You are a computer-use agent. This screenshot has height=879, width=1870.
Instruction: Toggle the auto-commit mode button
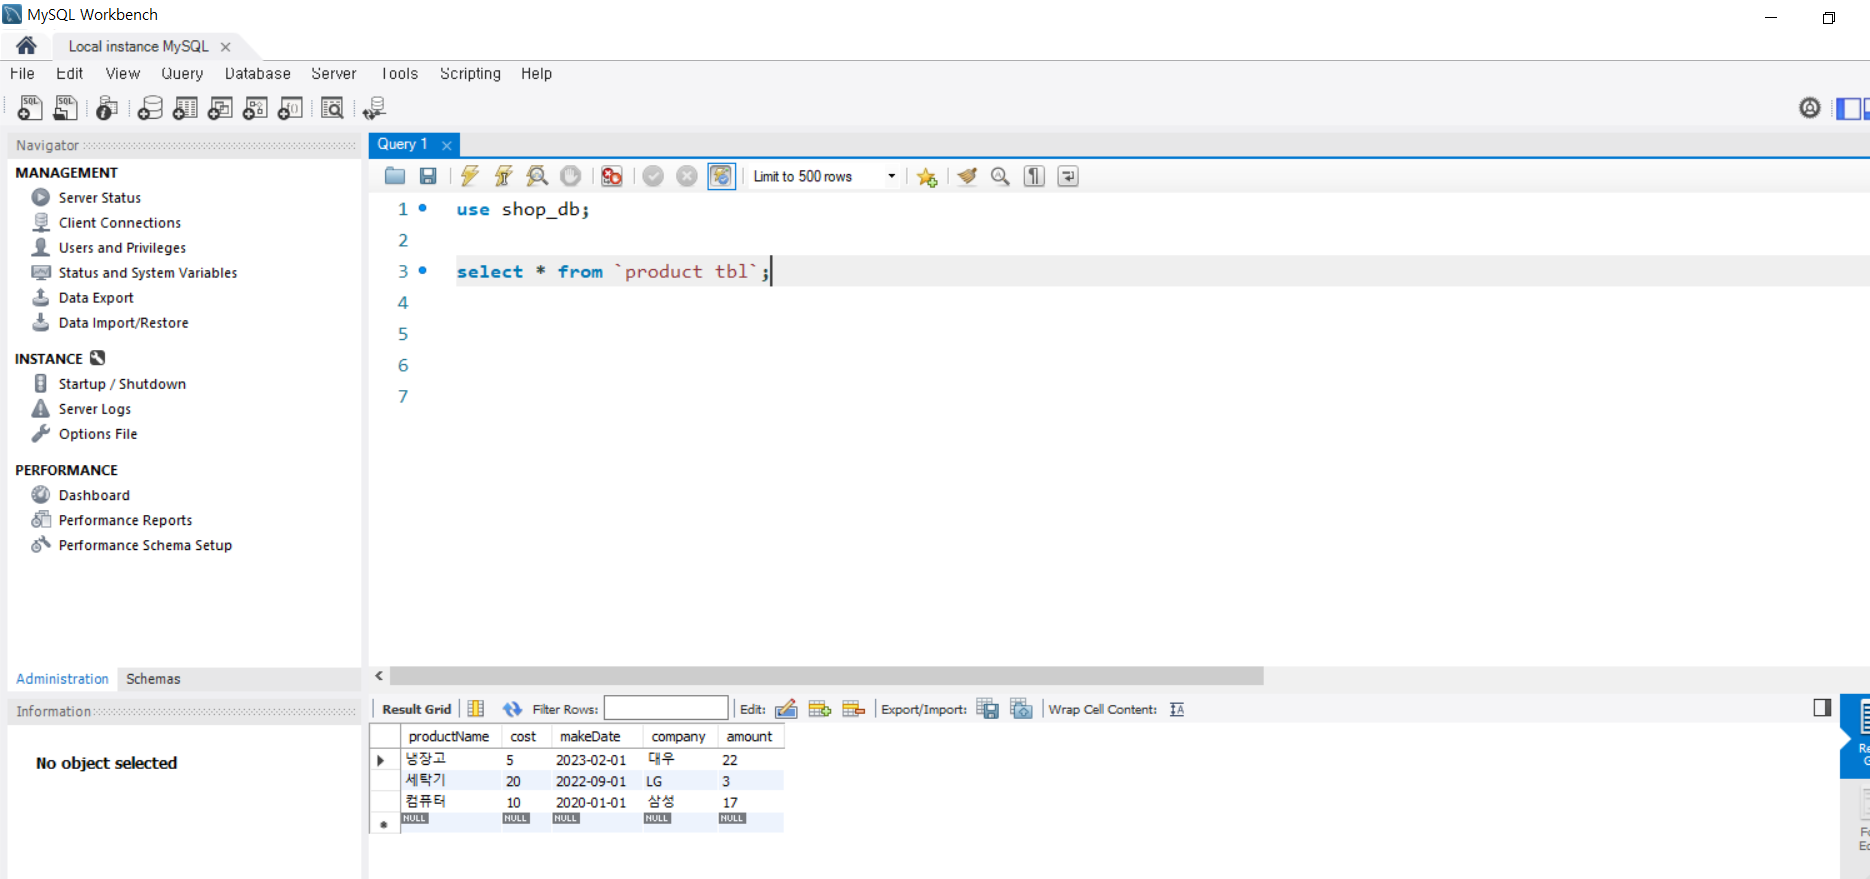click(721, 176)
